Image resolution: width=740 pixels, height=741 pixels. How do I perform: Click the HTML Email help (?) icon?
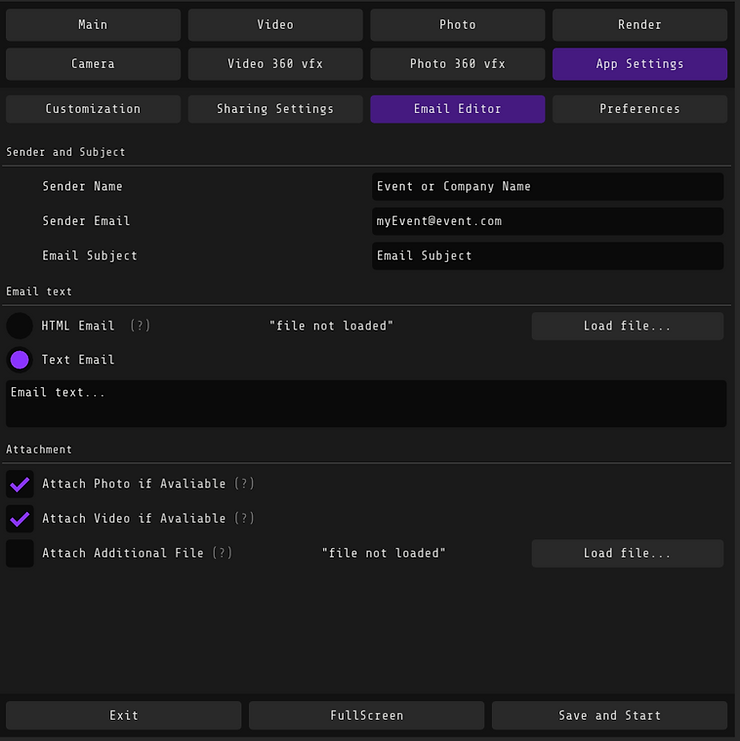pyautogui.click(x=140, y=326)
